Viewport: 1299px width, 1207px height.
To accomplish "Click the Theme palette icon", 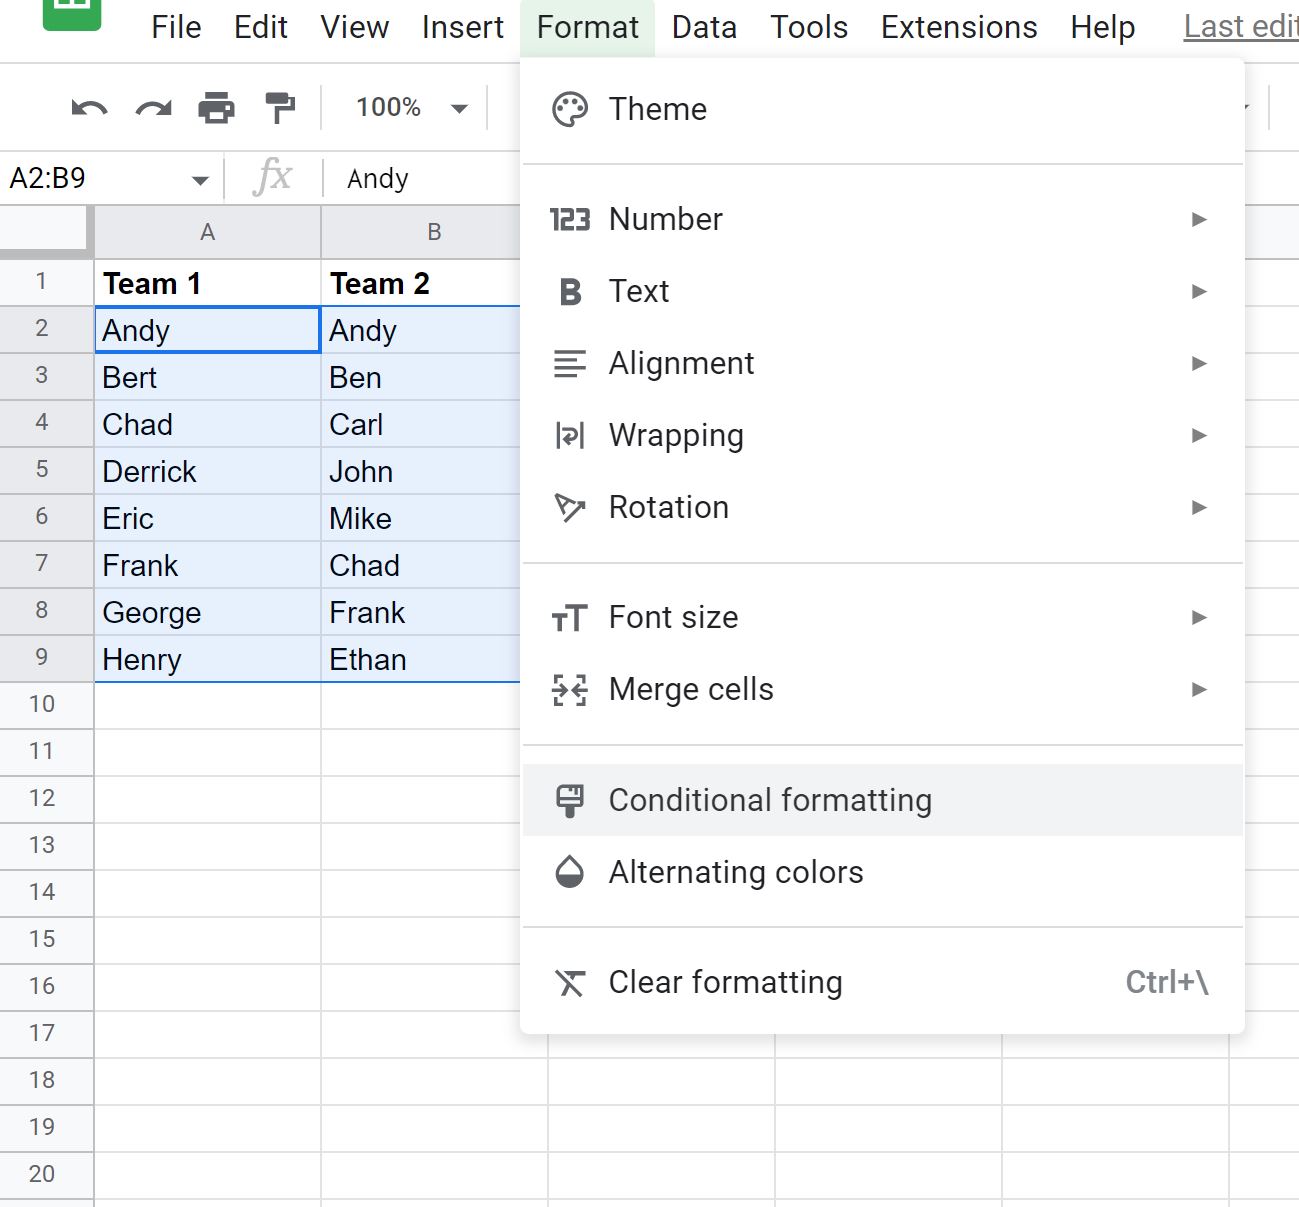I will [570, 109].
